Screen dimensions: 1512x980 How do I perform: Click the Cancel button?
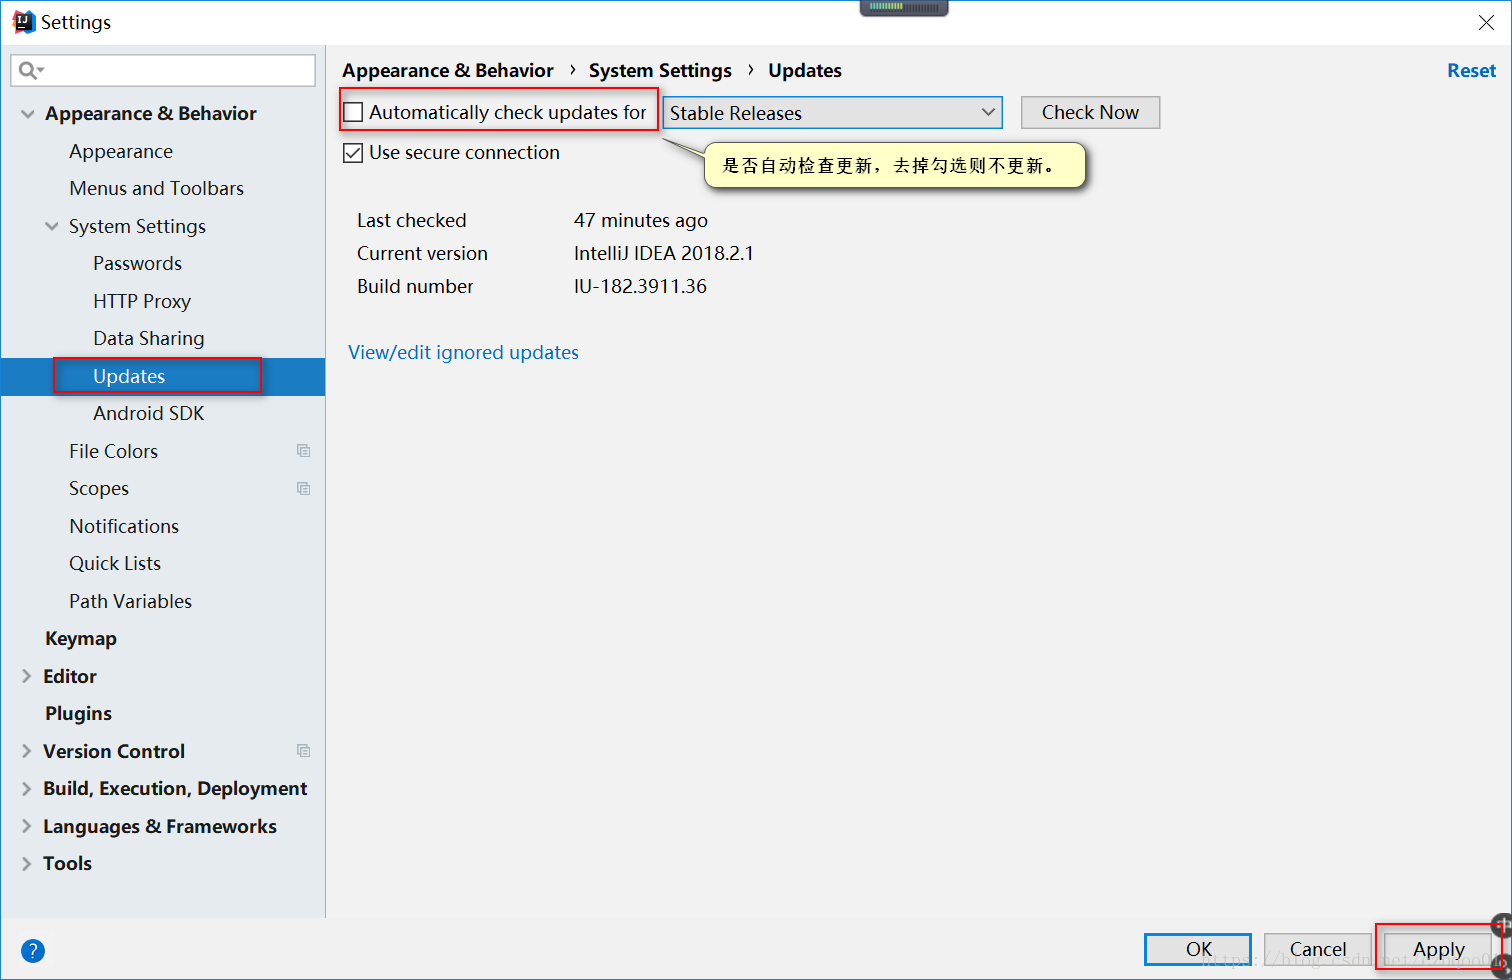pyautogui.click(x=1317, y=949)
